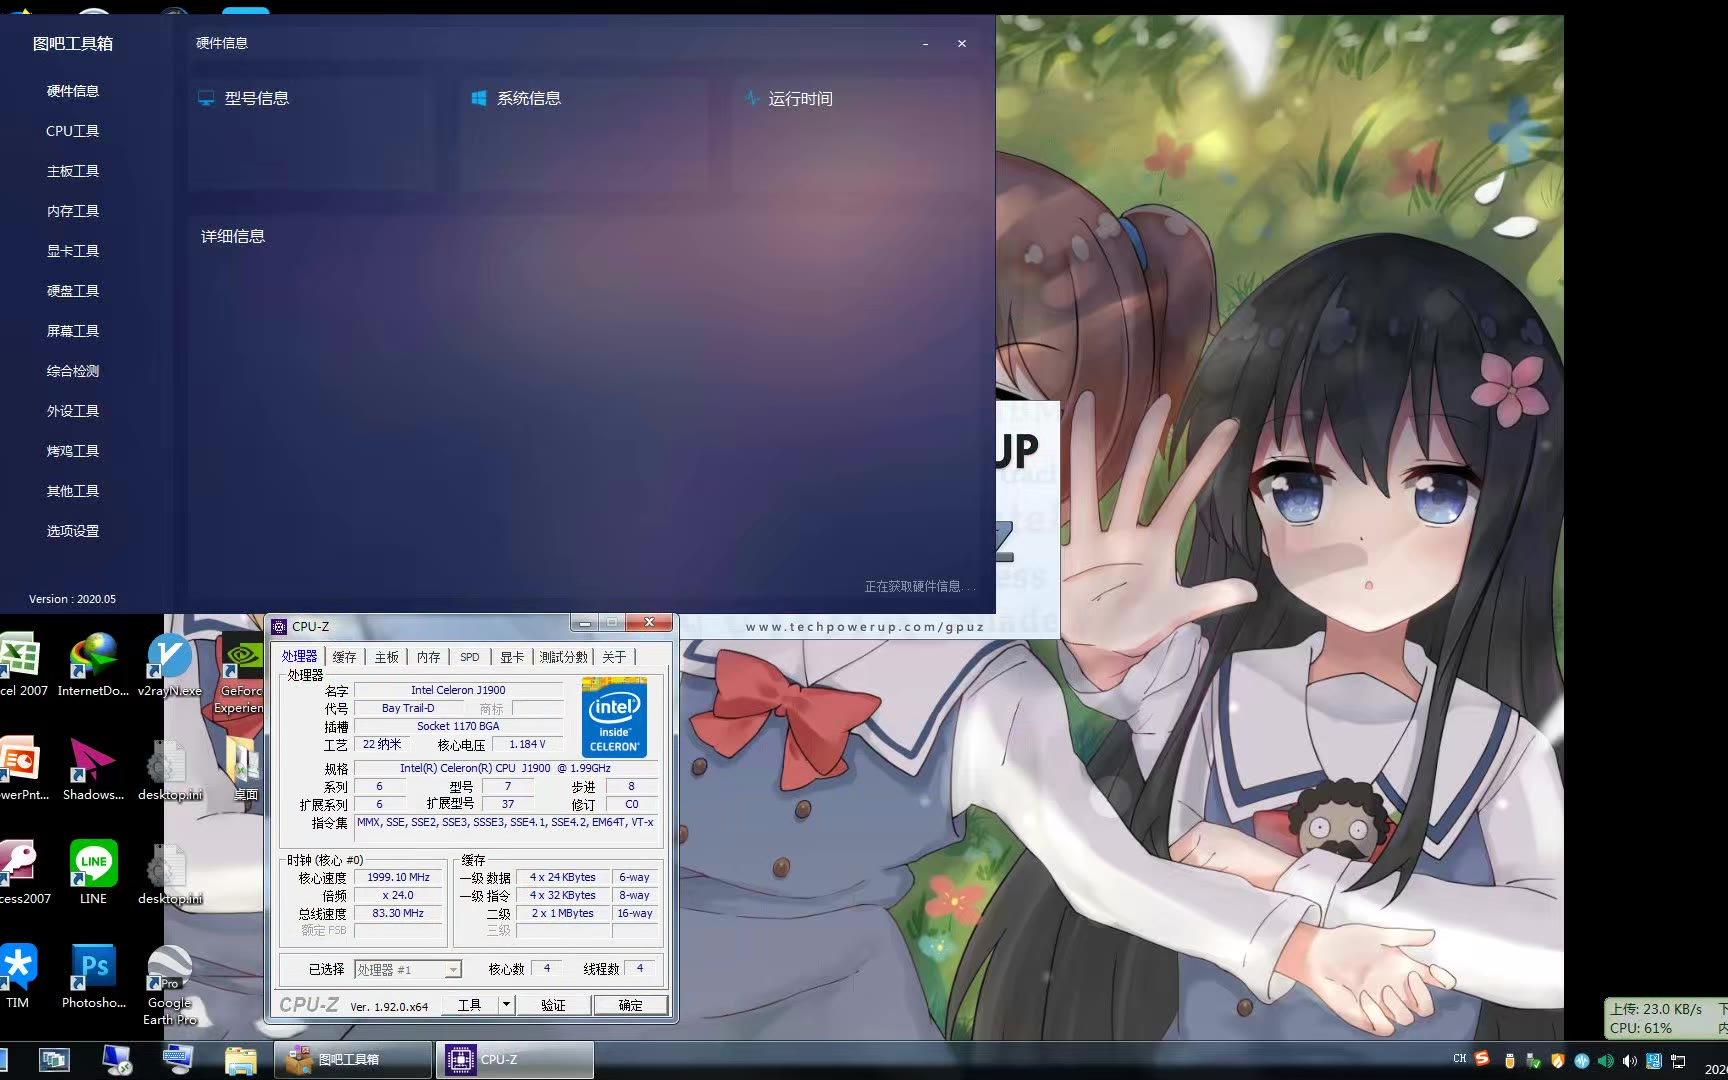The width and height of the screenshot is (1728, 1080).
Task: Open 综合检测 in the toolbox sidebar
Action: [x=73, y=371]
